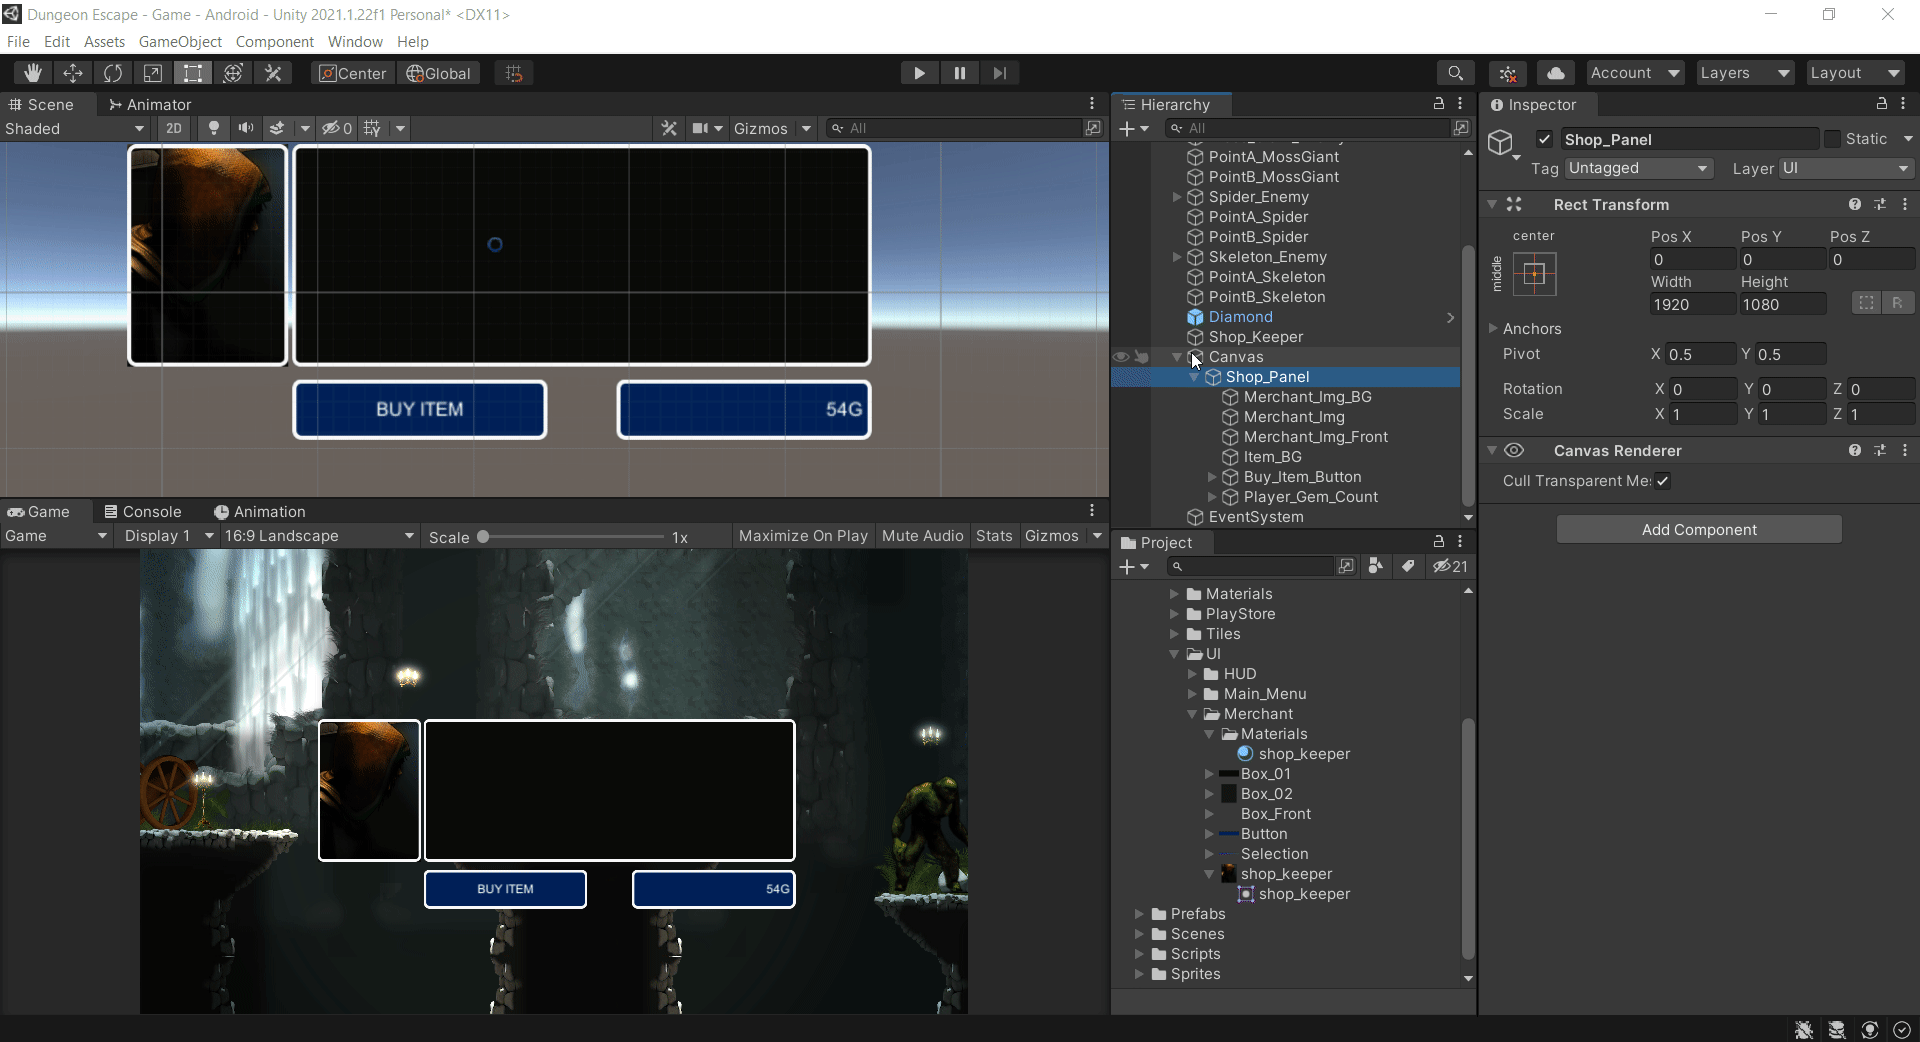Open the cloud services icon
This screenshot has height=1042, width=1920.
click(1555, 73)
